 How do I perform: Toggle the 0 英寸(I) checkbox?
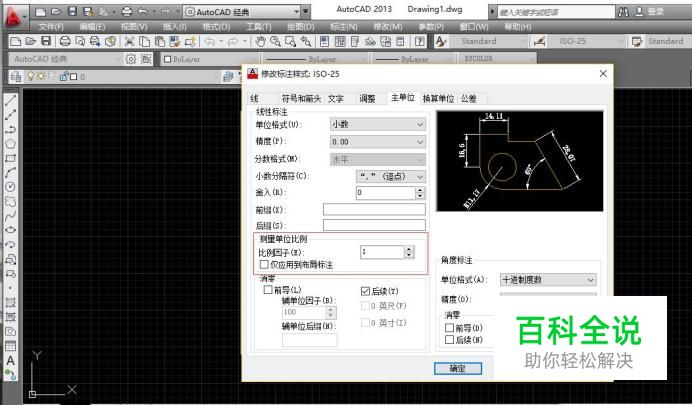coord(365,322)
